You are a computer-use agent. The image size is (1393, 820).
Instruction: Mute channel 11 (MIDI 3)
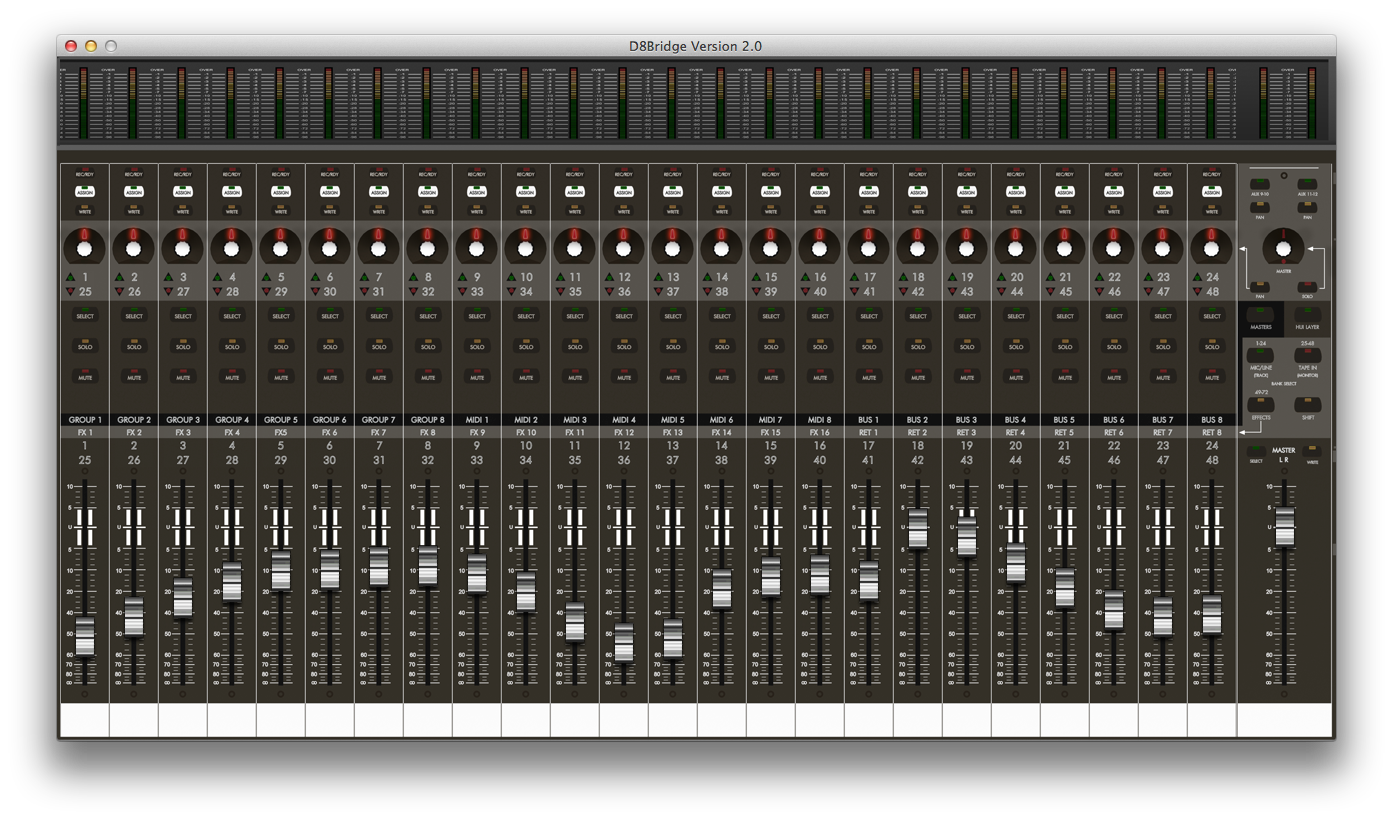[575, 376]
